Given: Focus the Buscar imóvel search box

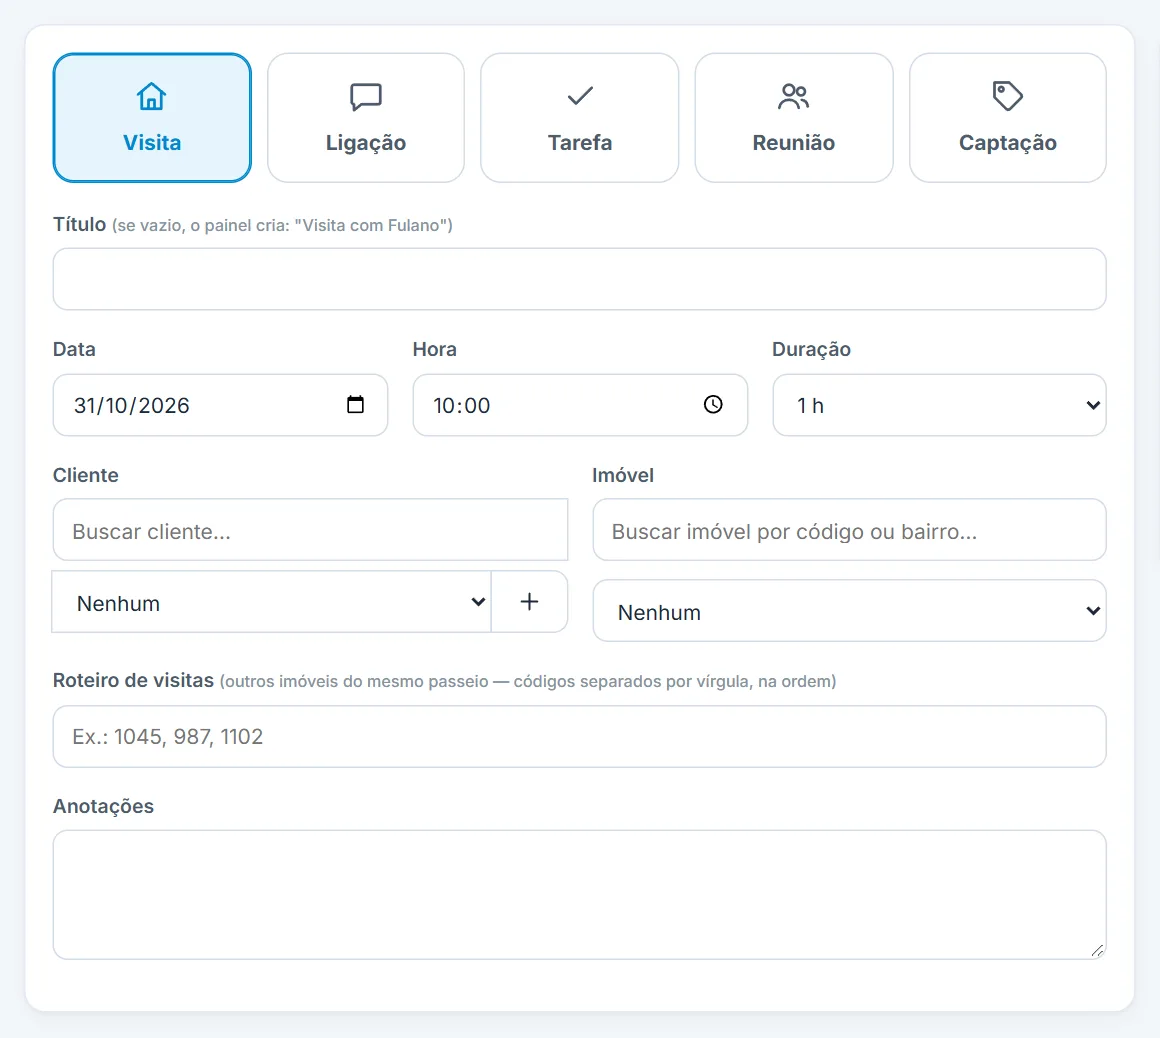Looking at the screenshot, I should point(849,530).
